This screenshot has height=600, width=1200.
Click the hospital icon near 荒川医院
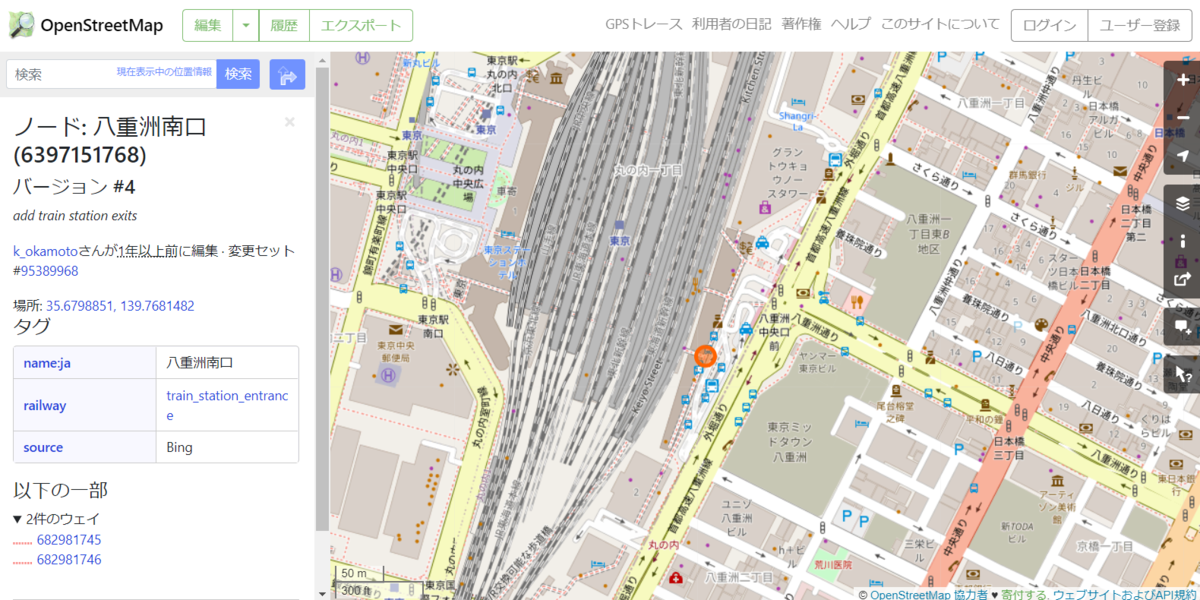(x=677, y=578)
